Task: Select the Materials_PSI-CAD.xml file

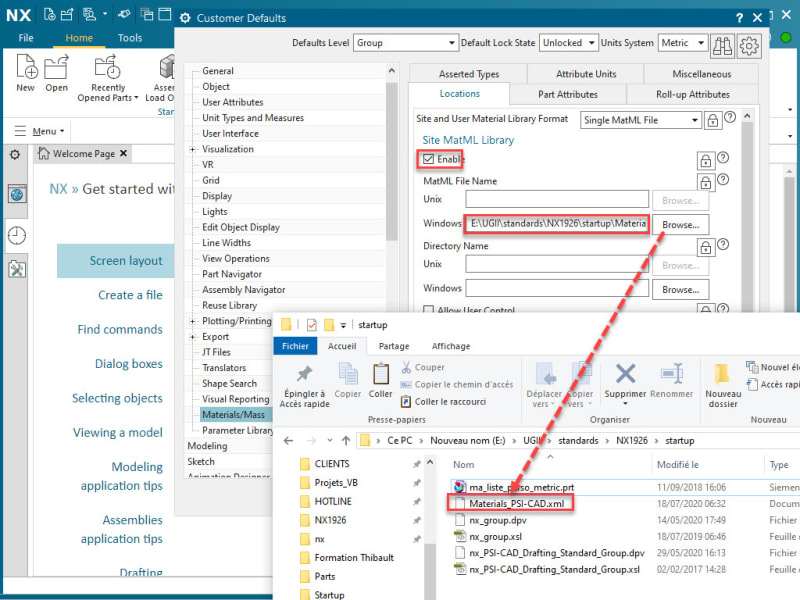Action: pos(516,504)
